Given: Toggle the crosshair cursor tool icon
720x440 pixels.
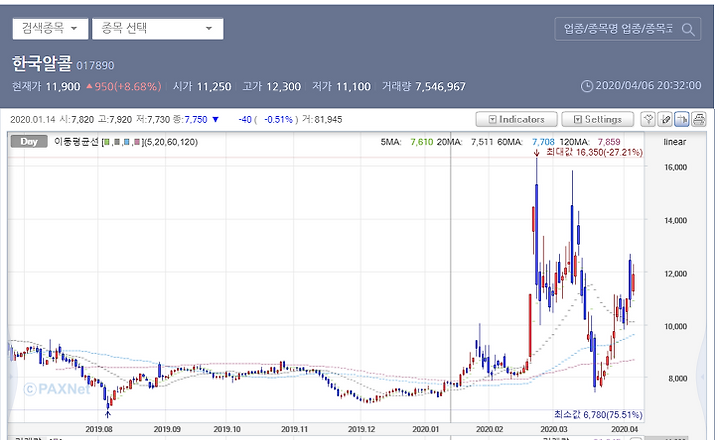Looking at the screenshot, I should point(682,119).
